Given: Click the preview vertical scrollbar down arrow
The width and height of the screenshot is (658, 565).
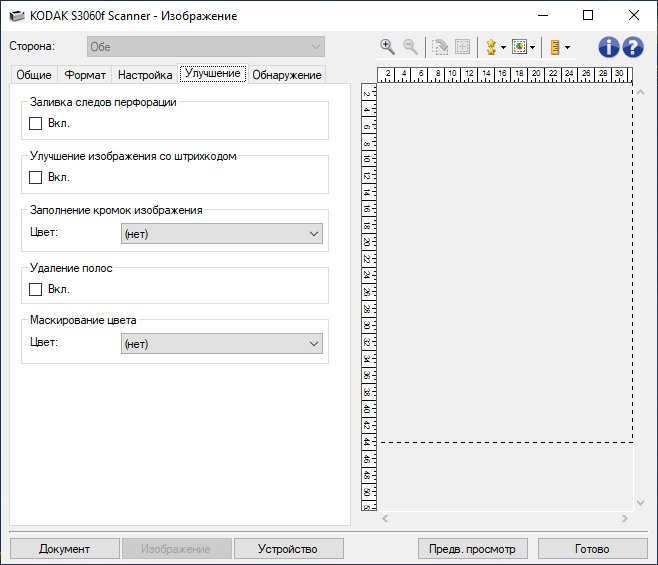Looking at the screenshot, I should click(x=640, y=502).
